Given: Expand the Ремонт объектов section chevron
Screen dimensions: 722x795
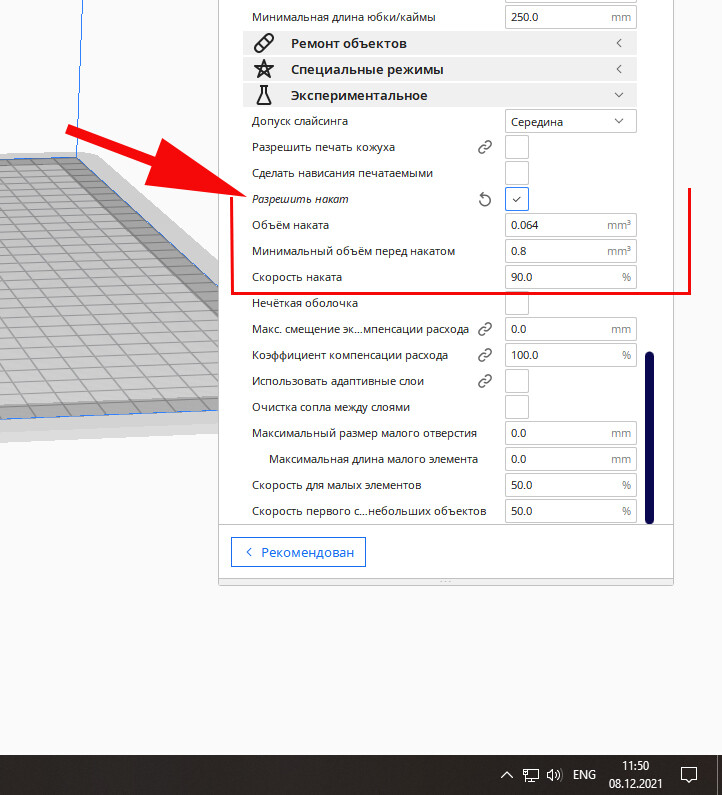Looking at the screenshot, I should (619, 44).
